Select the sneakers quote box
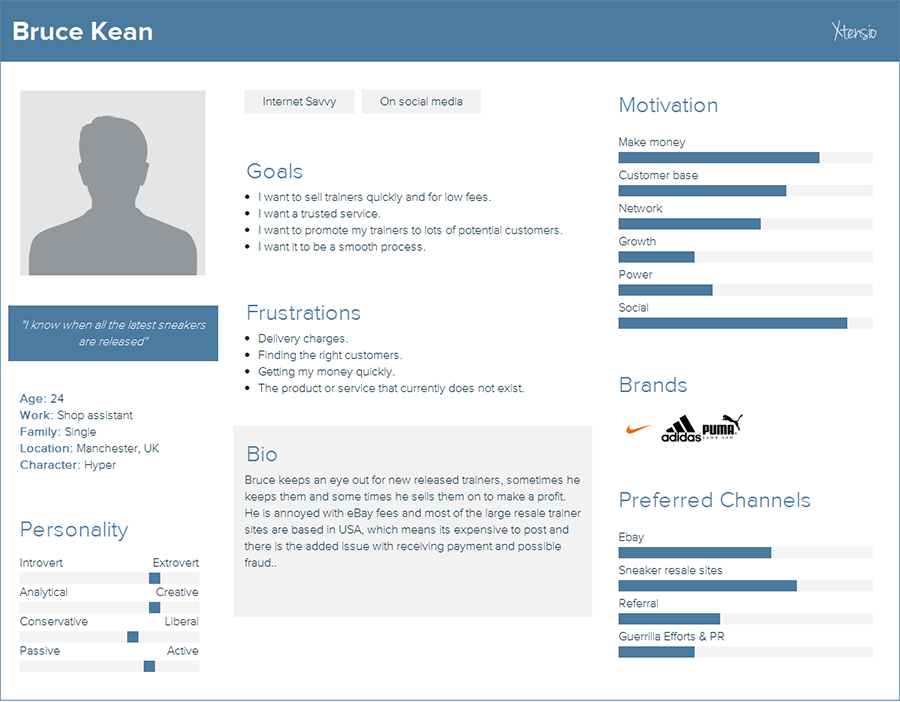 113,333
